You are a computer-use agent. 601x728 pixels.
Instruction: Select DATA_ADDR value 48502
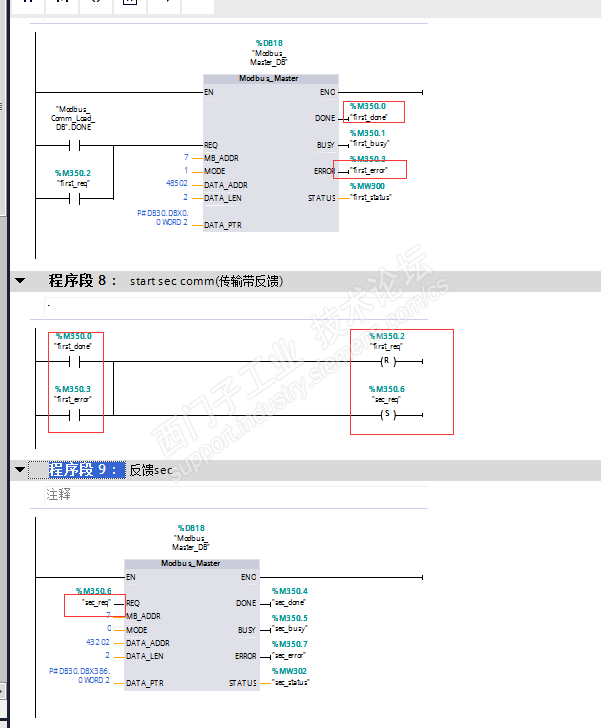(177, 183)
